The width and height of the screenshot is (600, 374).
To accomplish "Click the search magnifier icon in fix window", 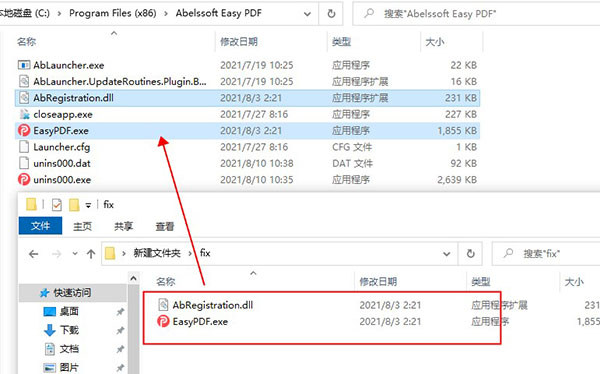I will click(x=508, y=253).
